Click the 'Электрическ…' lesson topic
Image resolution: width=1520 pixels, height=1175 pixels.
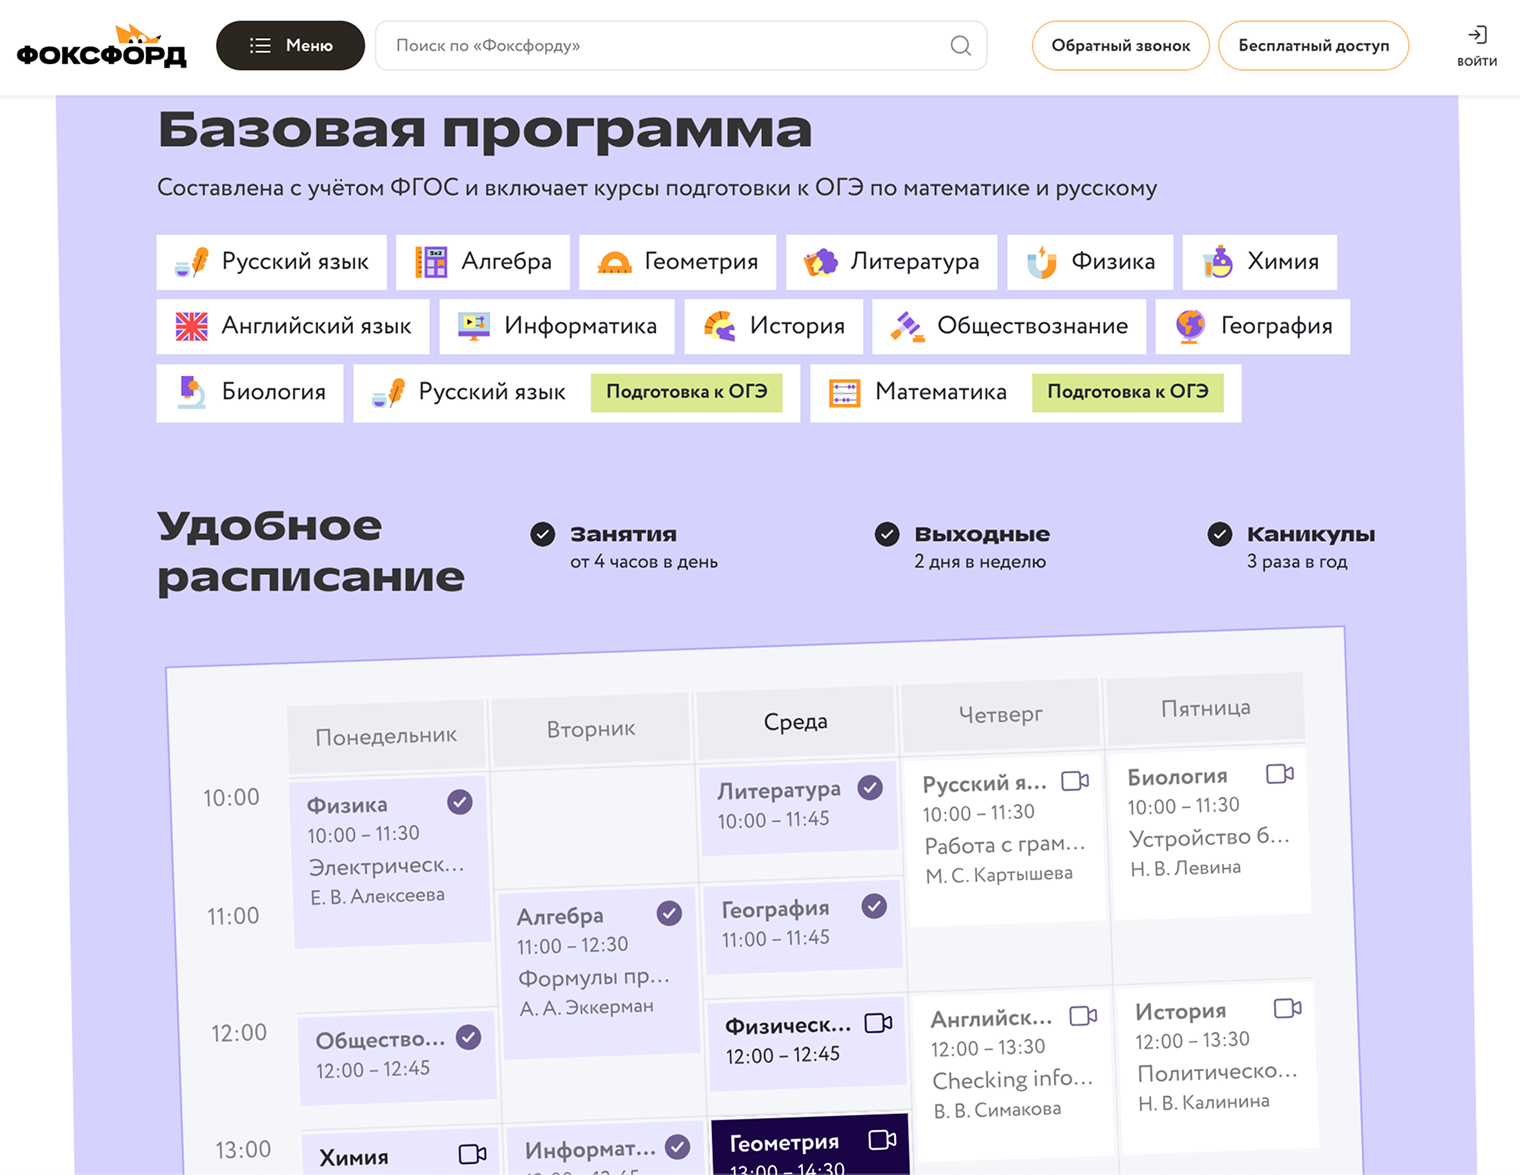386,866
